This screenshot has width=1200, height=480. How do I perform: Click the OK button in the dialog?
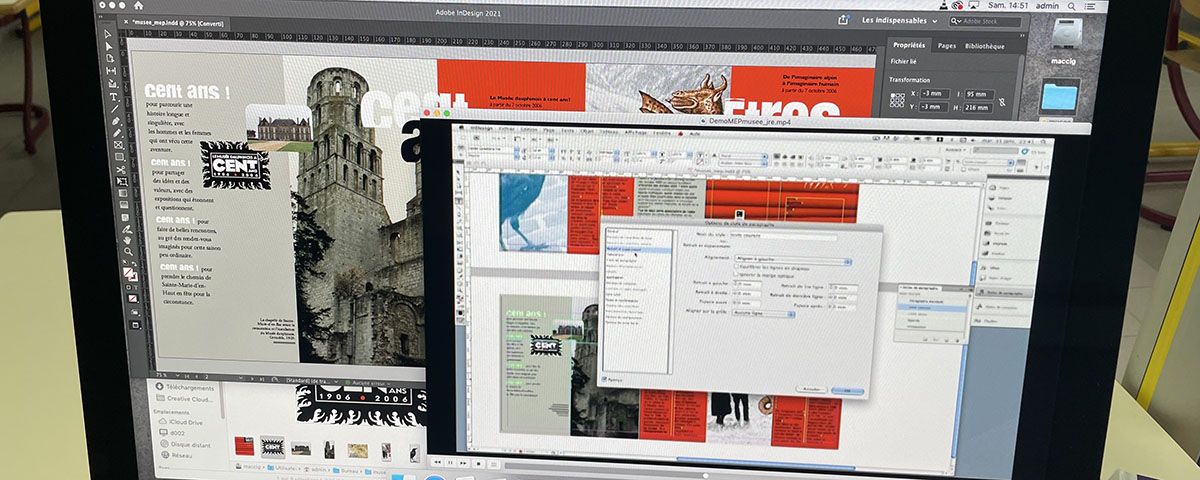pos(847,389)
